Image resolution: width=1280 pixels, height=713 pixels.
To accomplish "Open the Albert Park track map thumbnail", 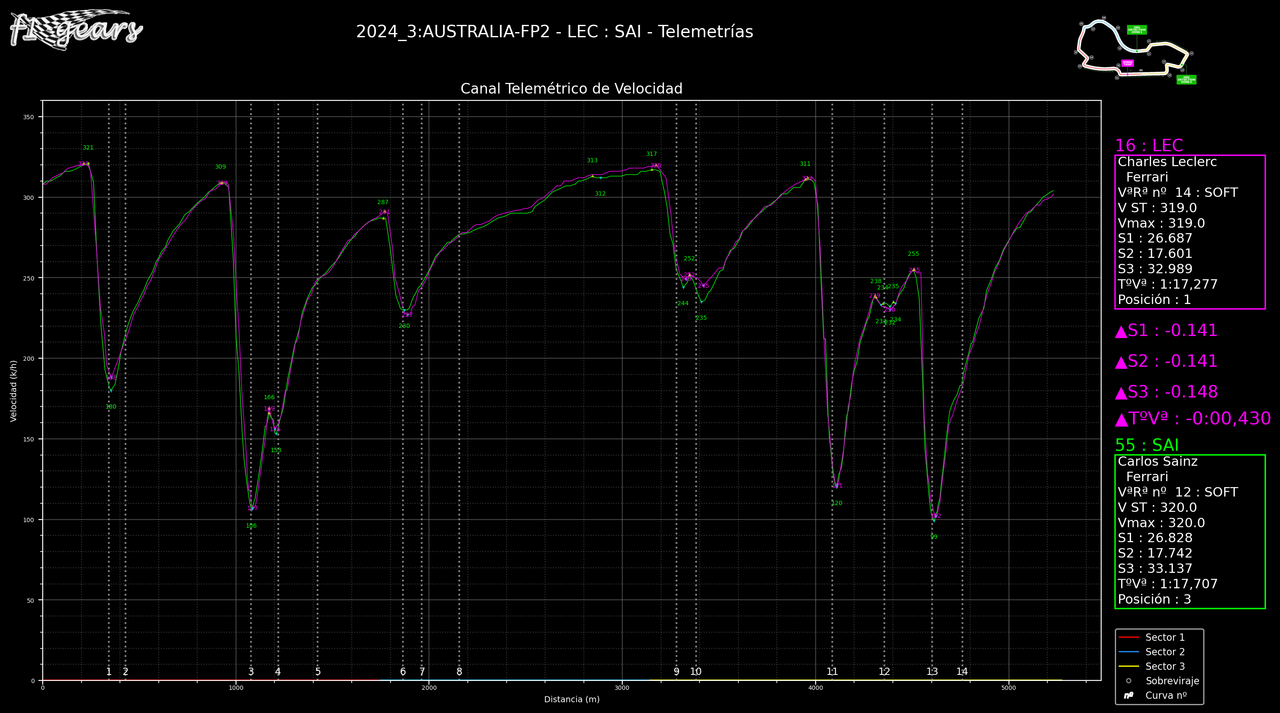I will (1136, 50).
